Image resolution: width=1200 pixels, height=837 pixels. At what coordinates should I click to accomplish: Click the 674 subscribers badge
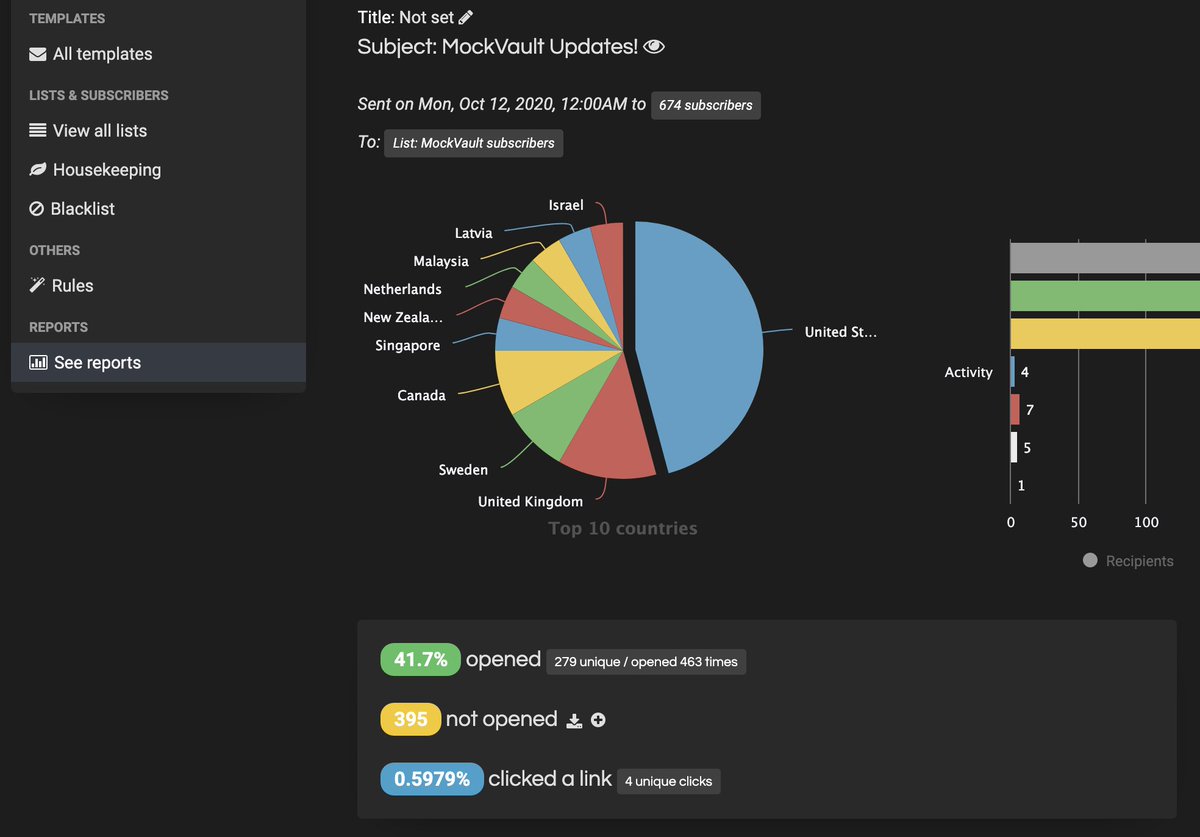(706, 105)
